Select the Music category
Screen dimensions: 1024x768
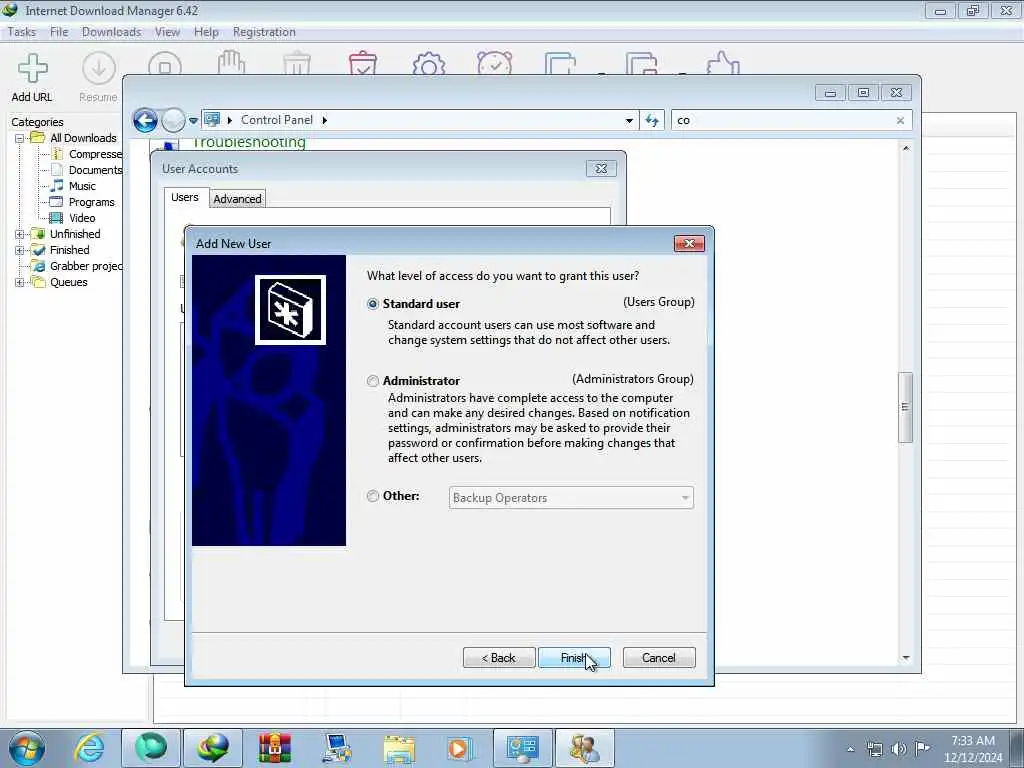(x=73, y=186)
